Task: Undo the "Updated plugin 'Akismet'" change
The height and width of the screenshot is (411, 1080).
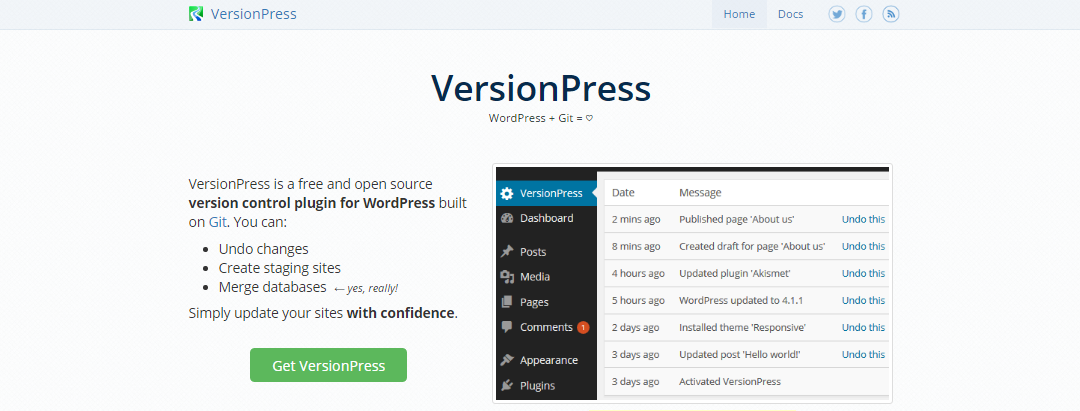Action: coord(863,273)
